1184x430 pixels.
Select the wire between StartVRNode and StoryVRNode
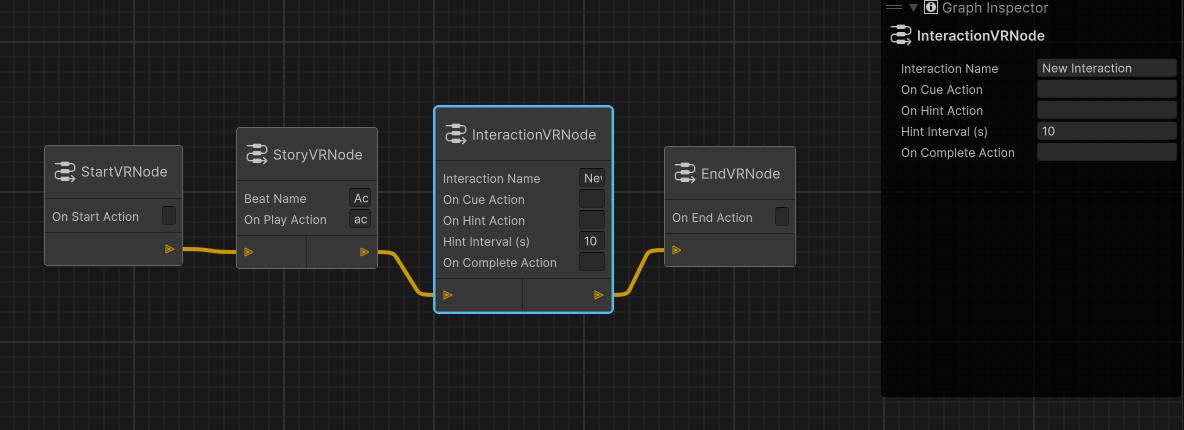(x=209, y=250)
